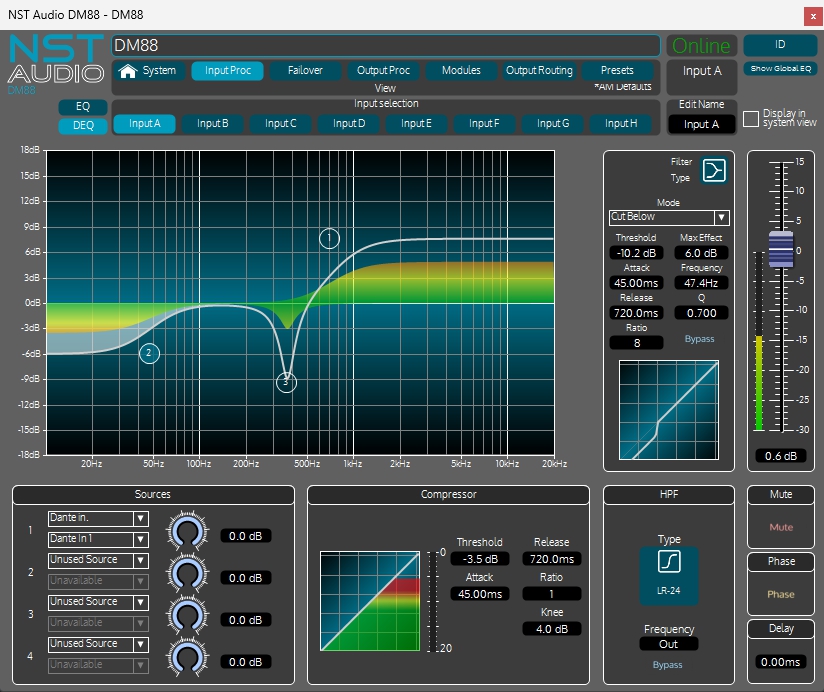Click the DEQ transfer curve graph
Image resolution: width=824 pixels, height=692 pixels.
coord(669,410)
